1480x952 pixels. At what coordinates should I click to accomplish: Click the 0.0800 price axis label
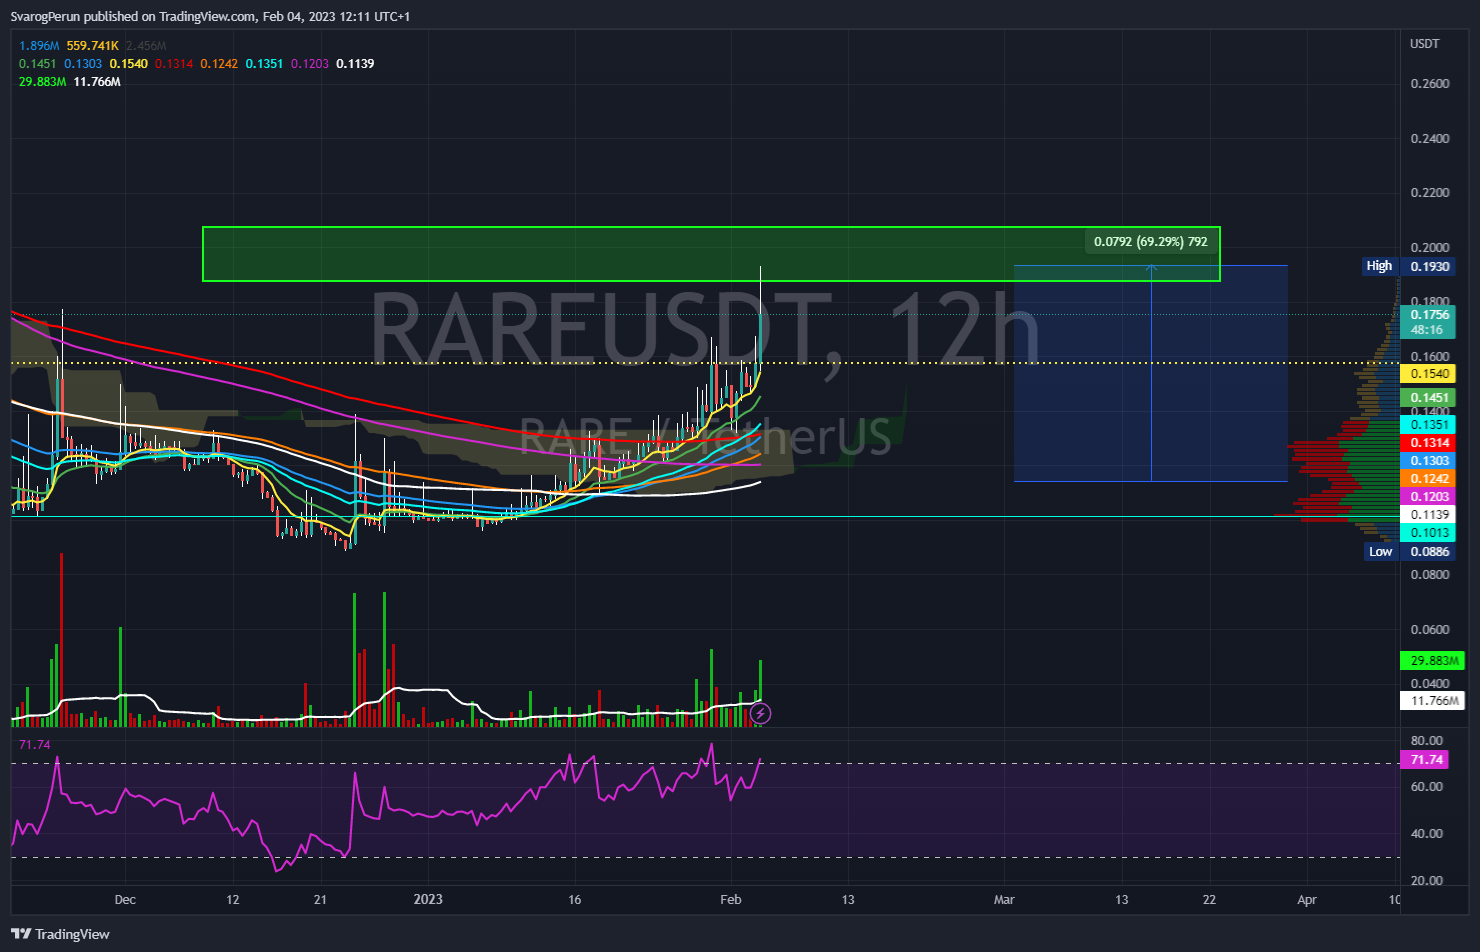1430,575
